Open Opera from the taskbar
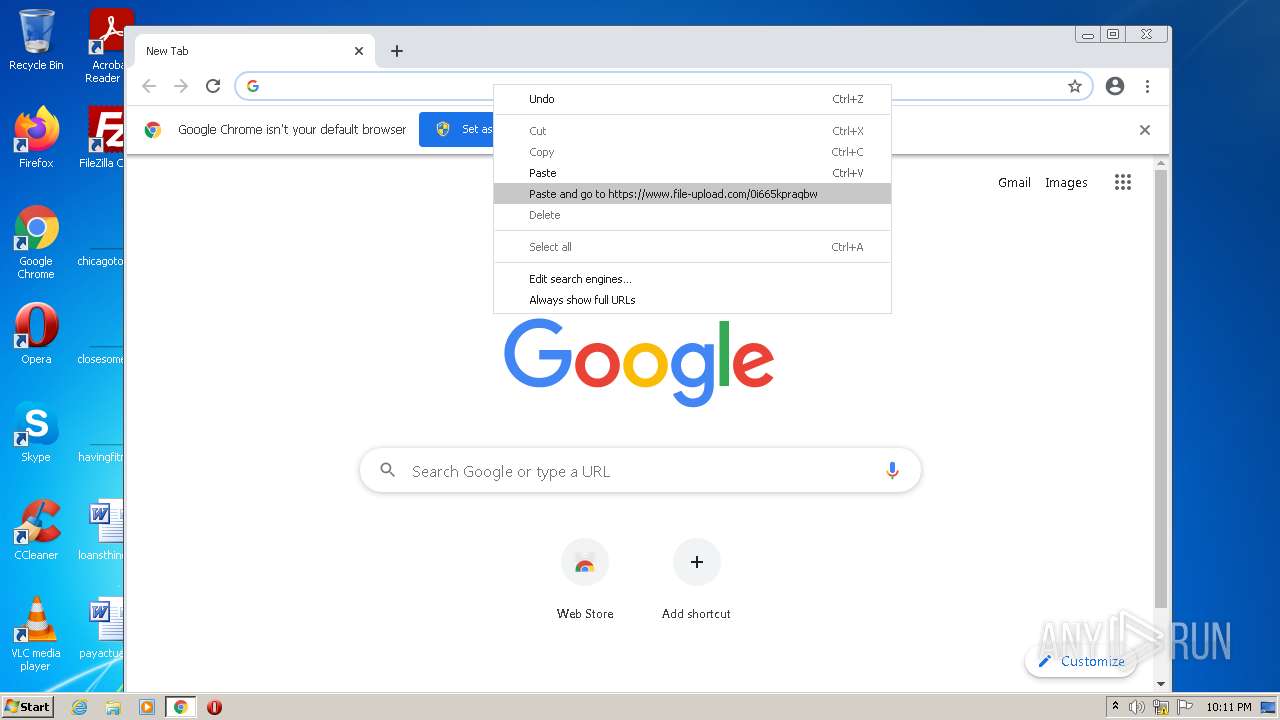The image size is (1280, 720). [x=214, y=707]
